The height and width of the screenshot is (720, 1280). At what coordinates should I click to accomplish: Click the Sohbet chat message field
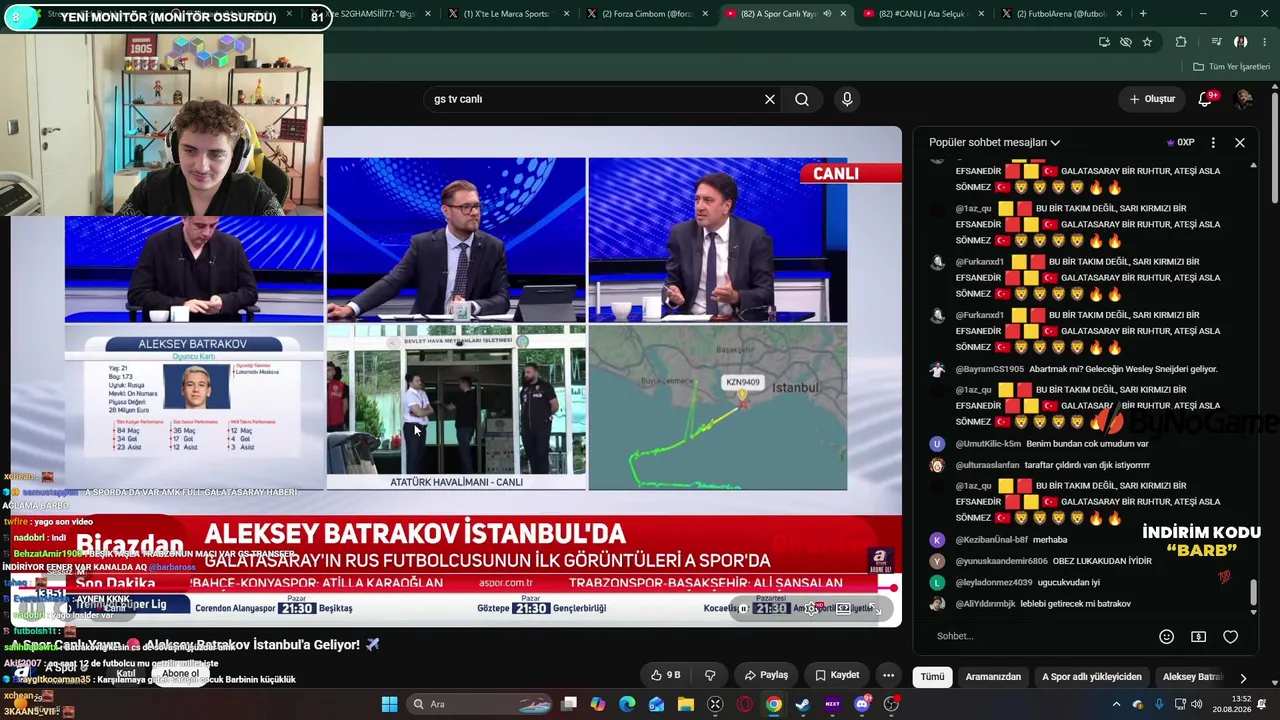[1040, 637]
